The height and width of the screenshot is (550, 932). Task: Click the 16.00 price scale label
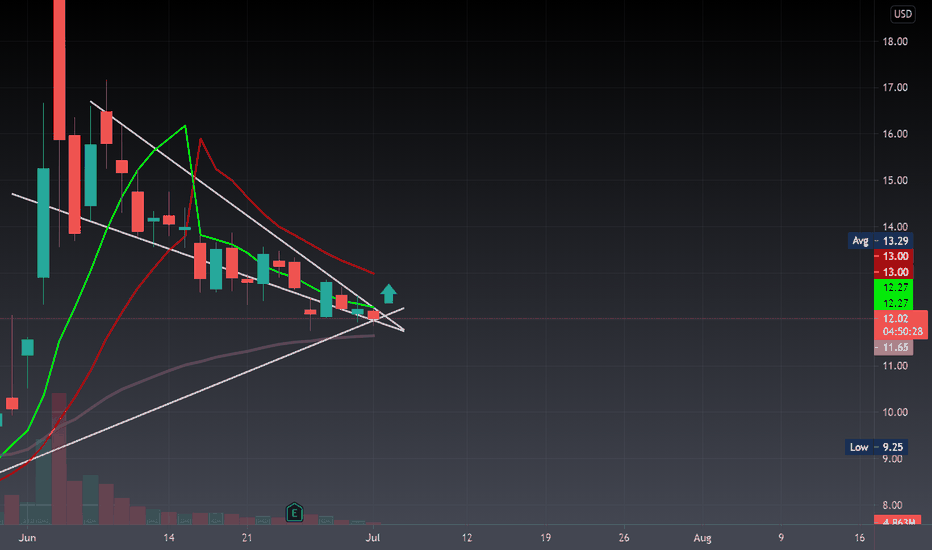[895, 134]
